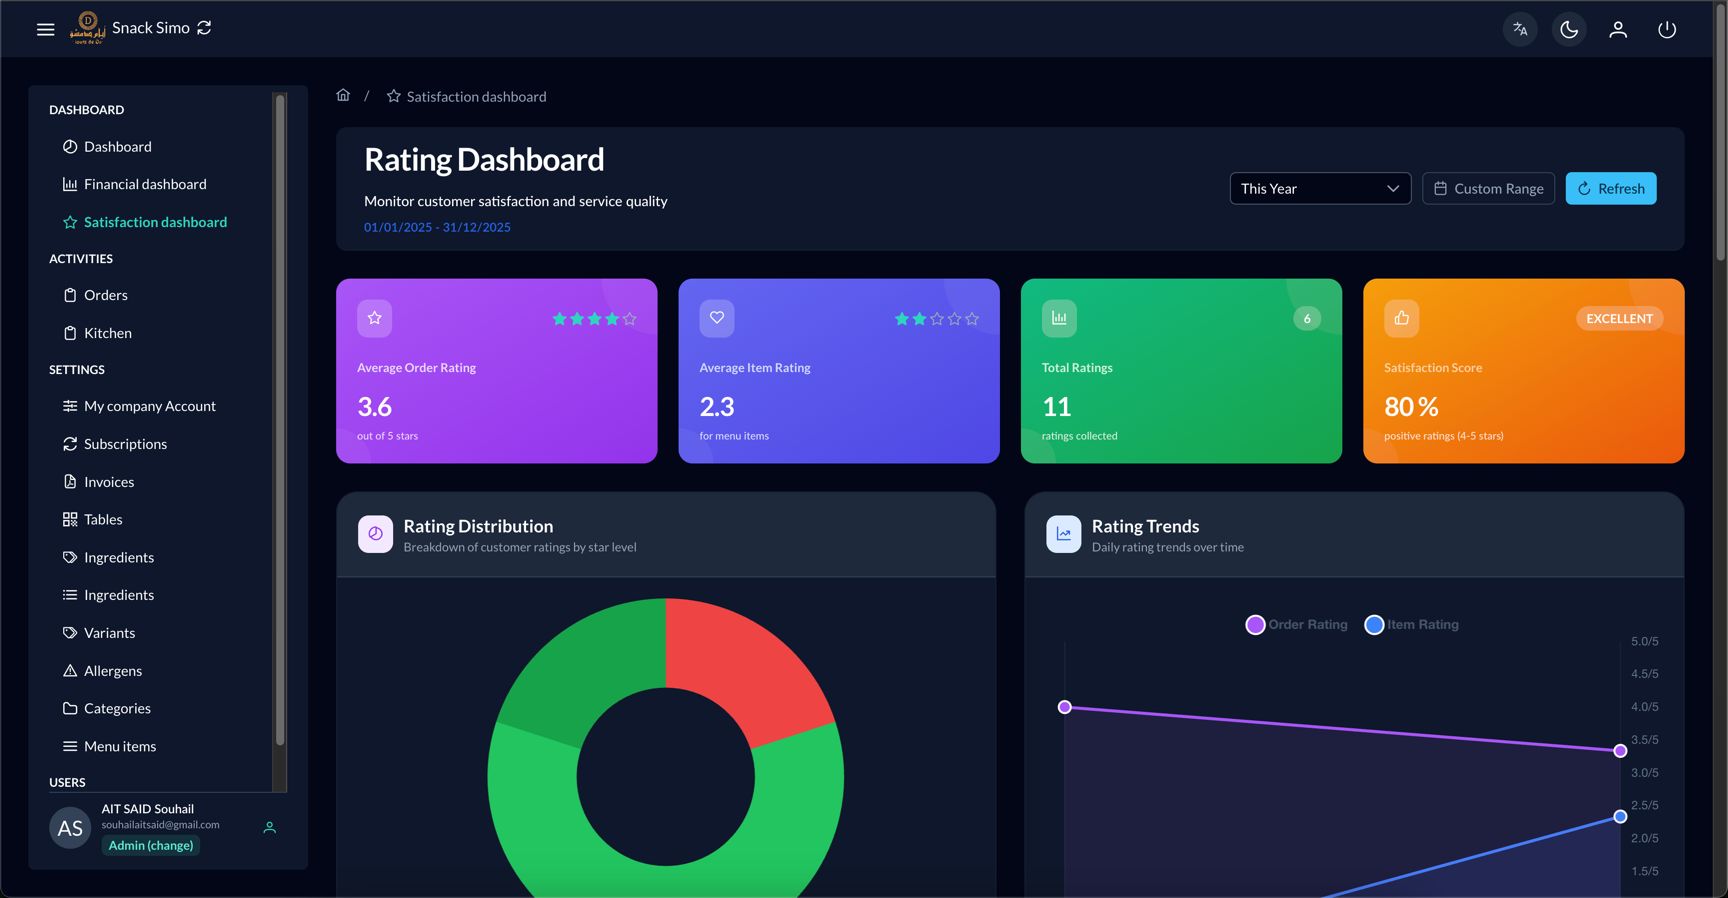
Task: Open the hamburger menu in the top bar
Action: point(46,29)
